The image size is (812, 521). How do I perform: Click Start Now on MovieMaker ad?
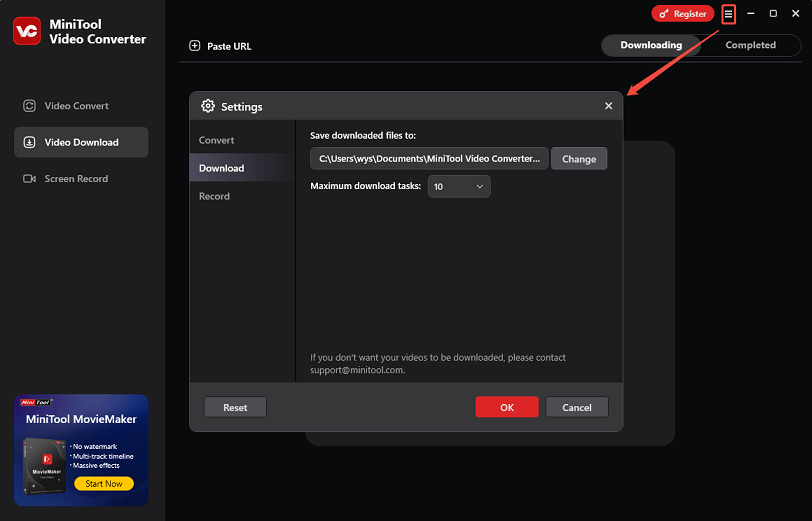(104, 484)
